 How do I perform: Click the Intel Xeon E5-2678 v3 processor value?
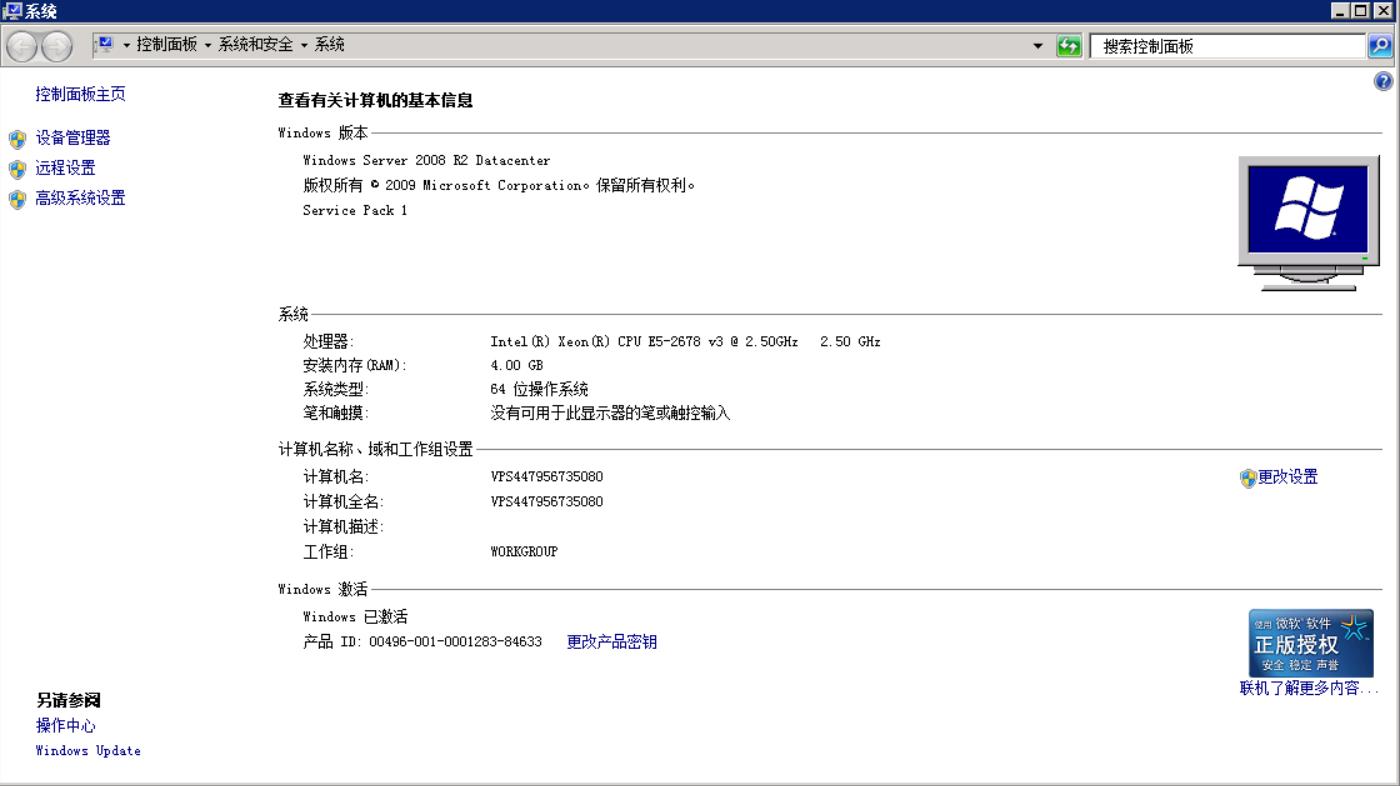click(x=685, y=341)
